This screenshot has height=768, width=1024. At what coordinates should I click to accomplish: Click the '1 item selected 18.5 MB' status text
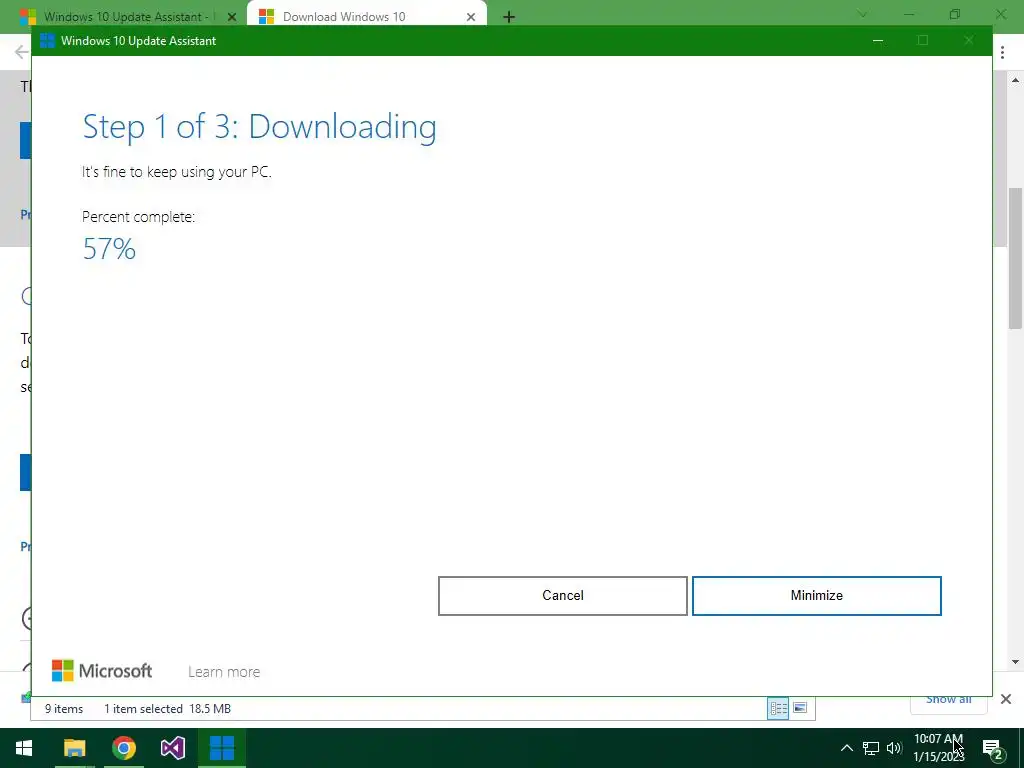[167, 709]
